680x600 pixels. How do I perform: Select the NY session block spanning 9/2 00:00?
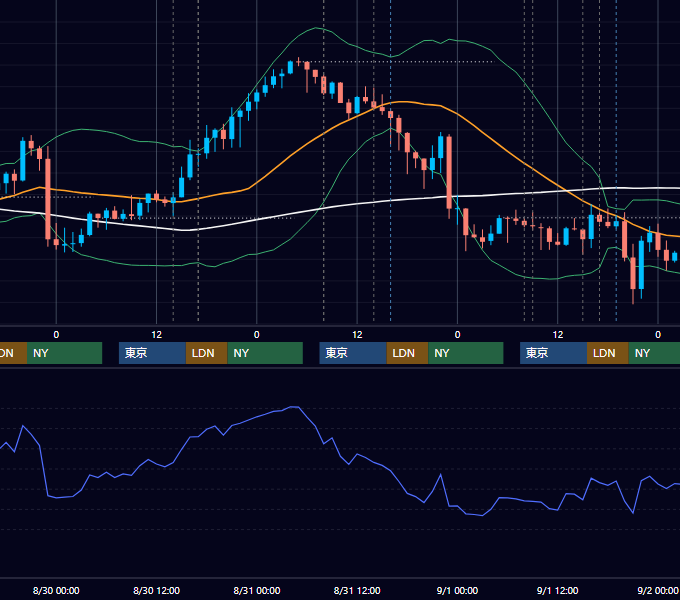tap(654, 353)
